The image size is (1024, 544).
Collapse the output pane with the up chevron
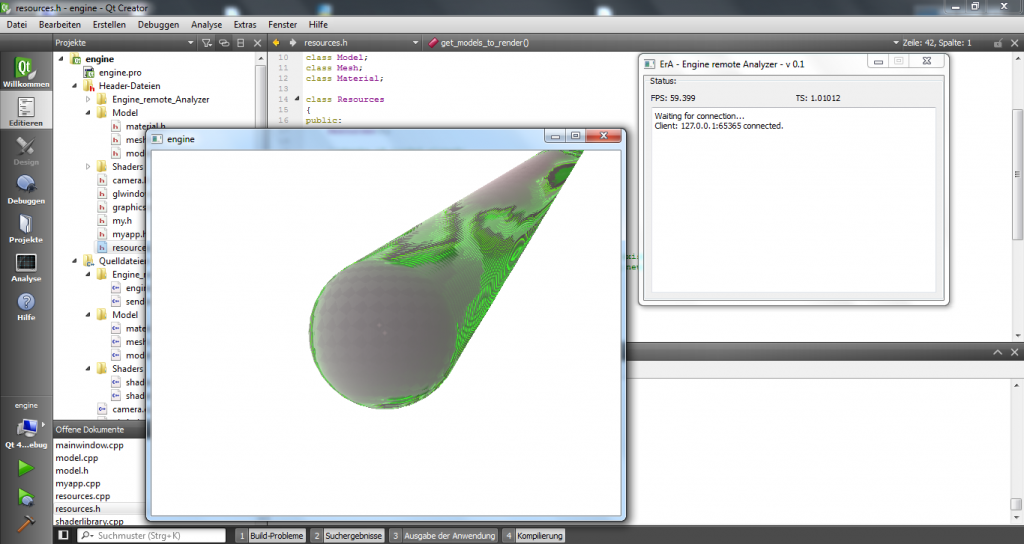point(998,352)
